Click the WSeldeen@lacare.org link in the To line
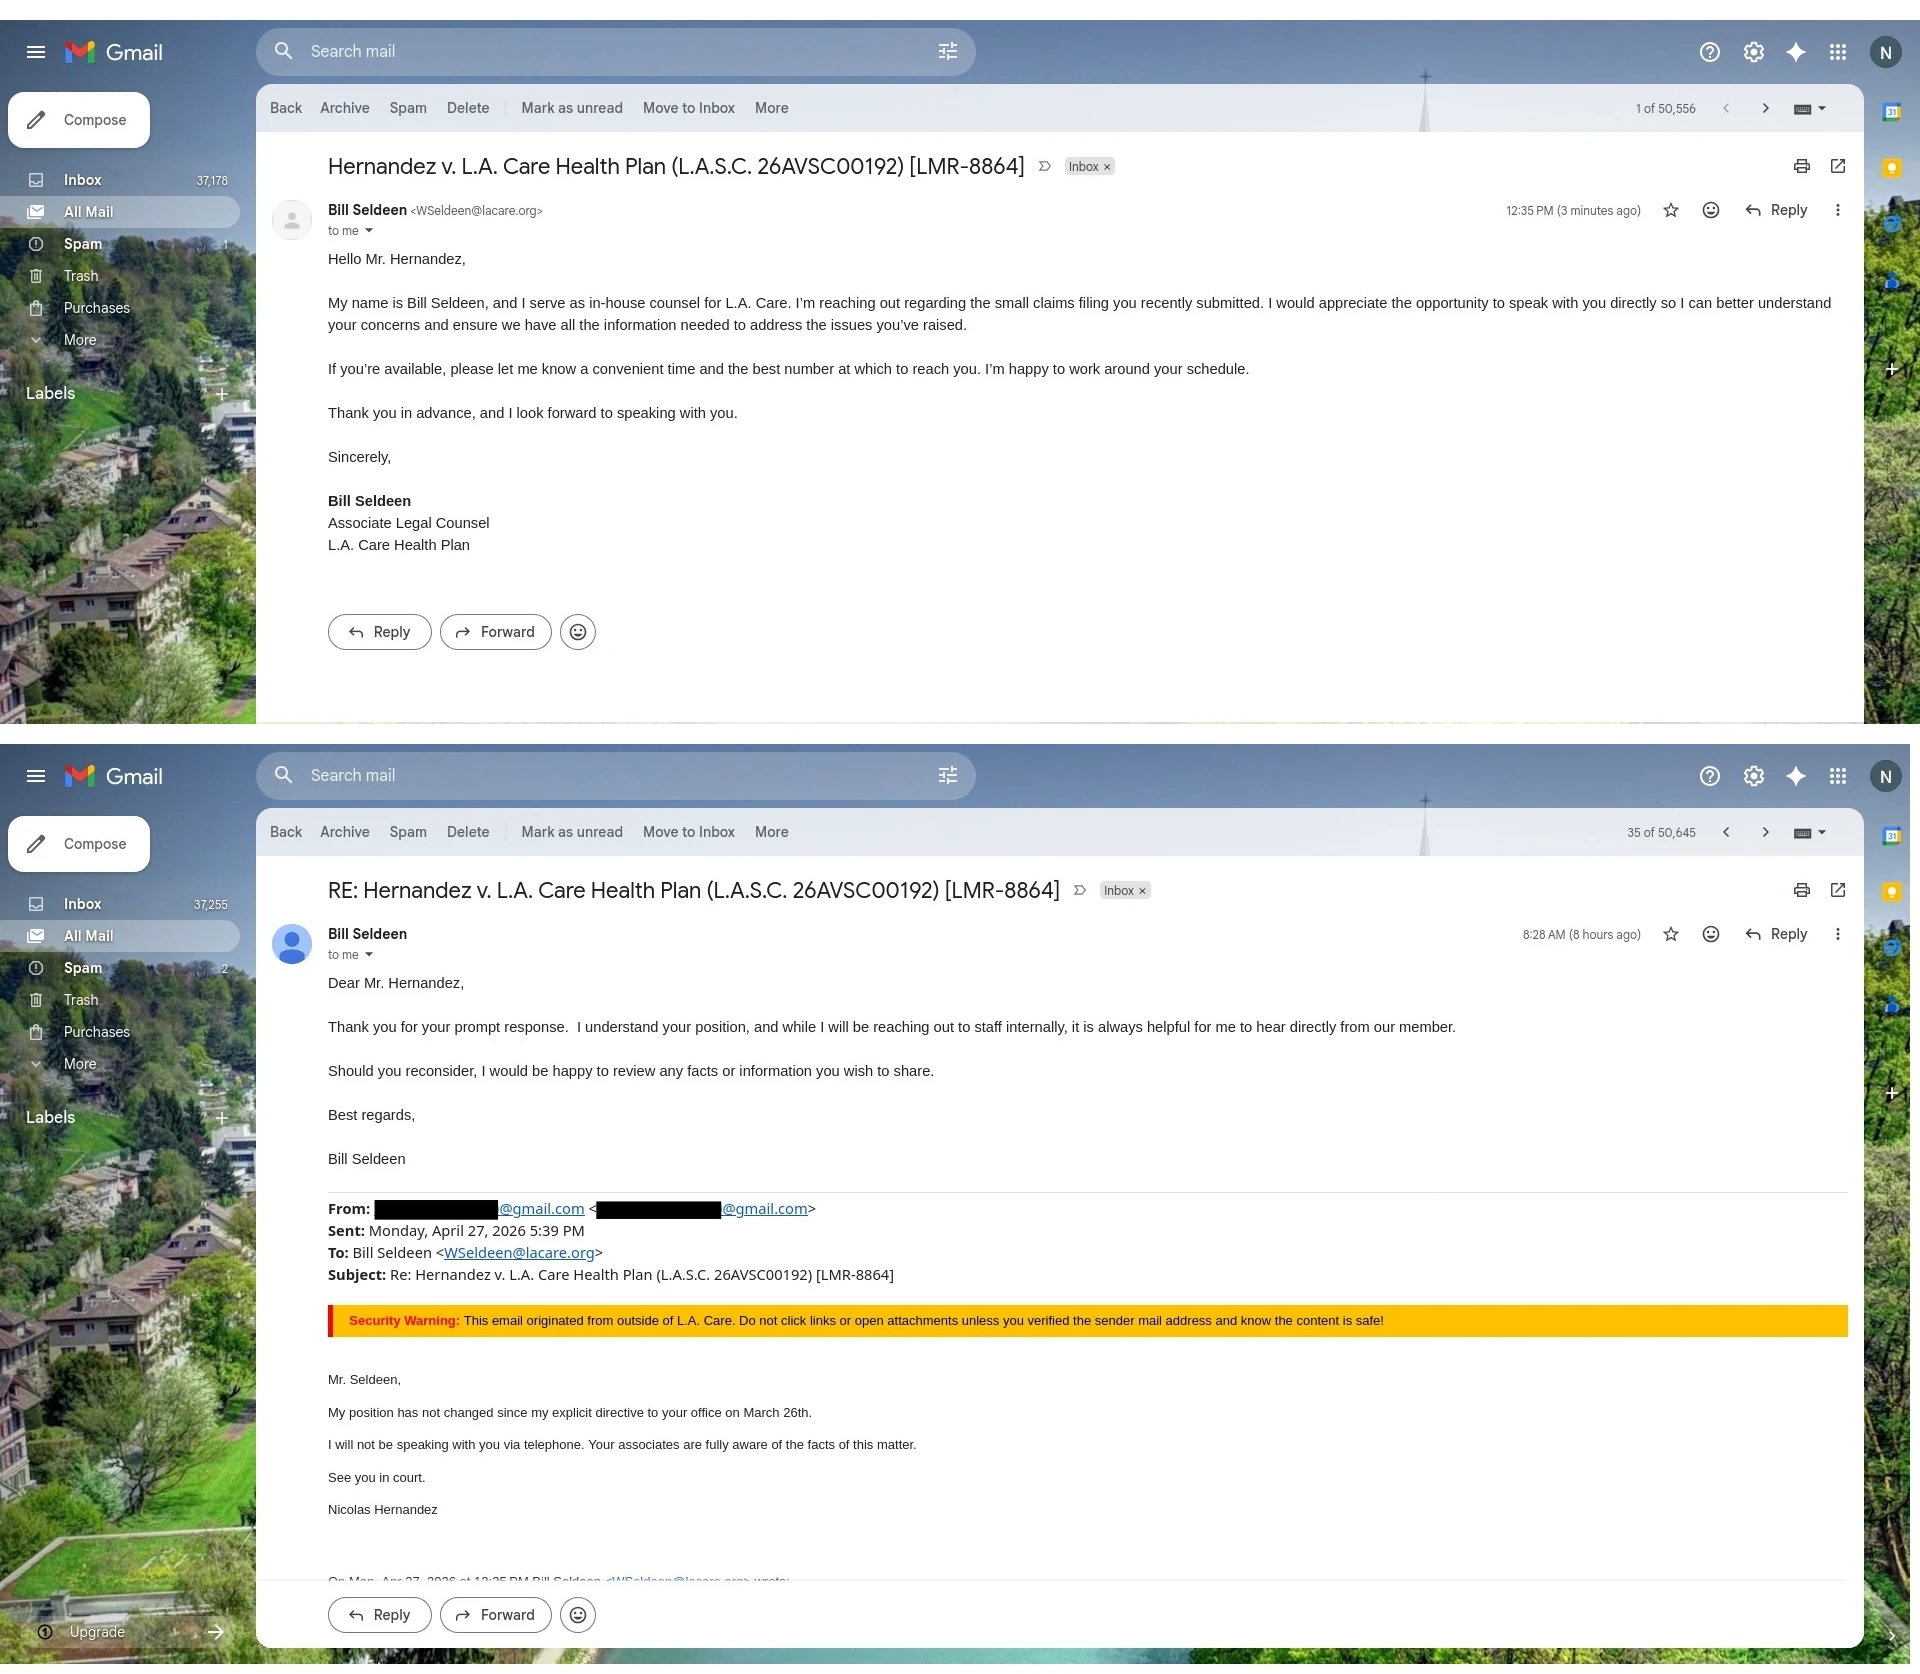1920x1674 pixels. [x=518, y=1253]
